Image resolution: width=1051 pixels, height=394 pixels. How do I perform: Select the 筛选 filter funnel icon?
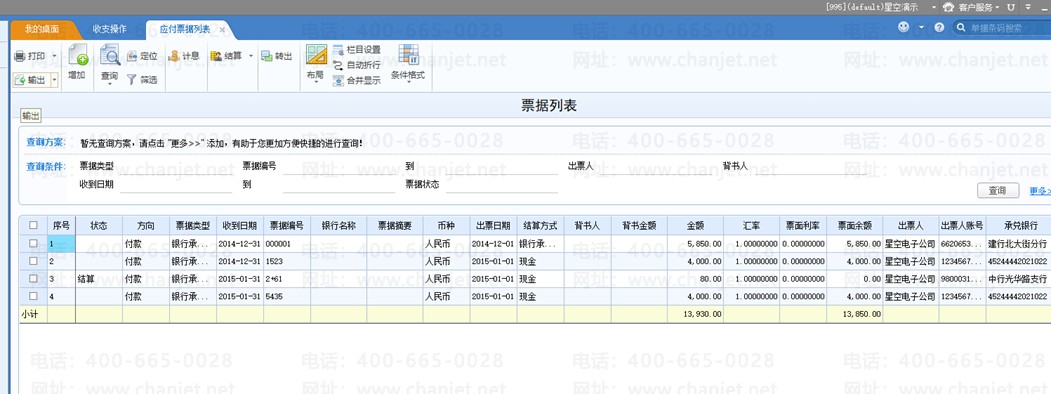132,80
